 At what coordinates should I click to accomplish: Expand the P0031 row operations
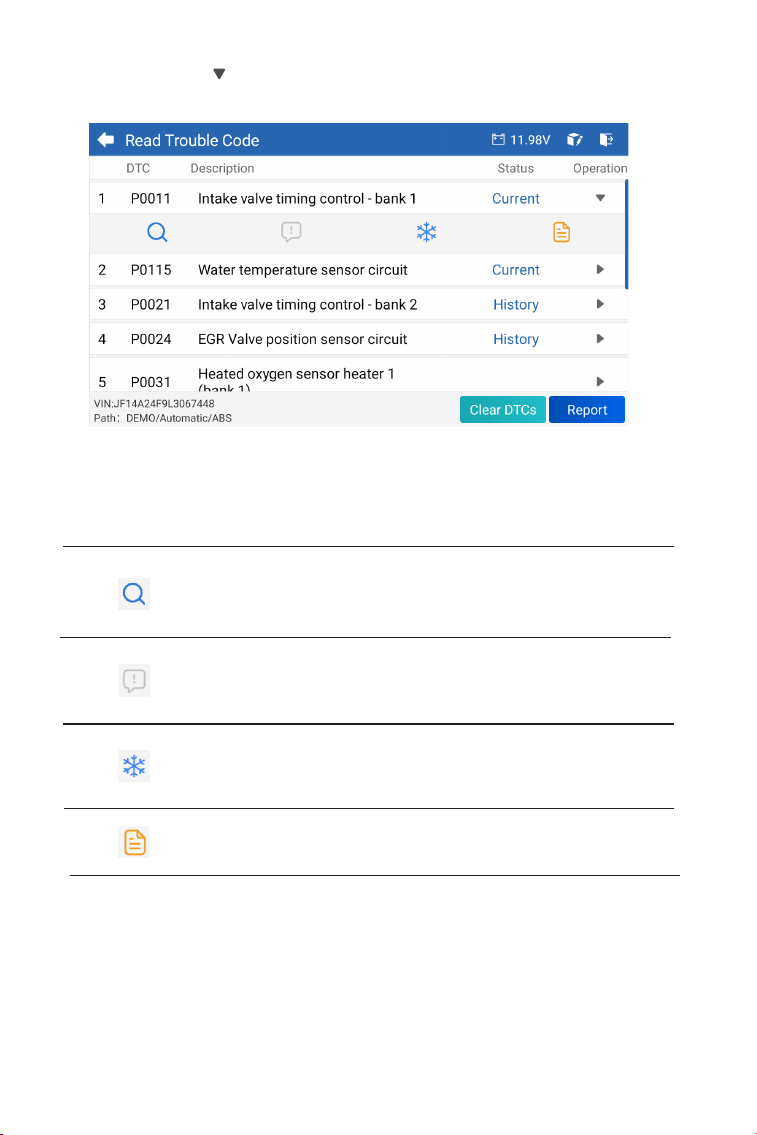[x=600, y=381]
